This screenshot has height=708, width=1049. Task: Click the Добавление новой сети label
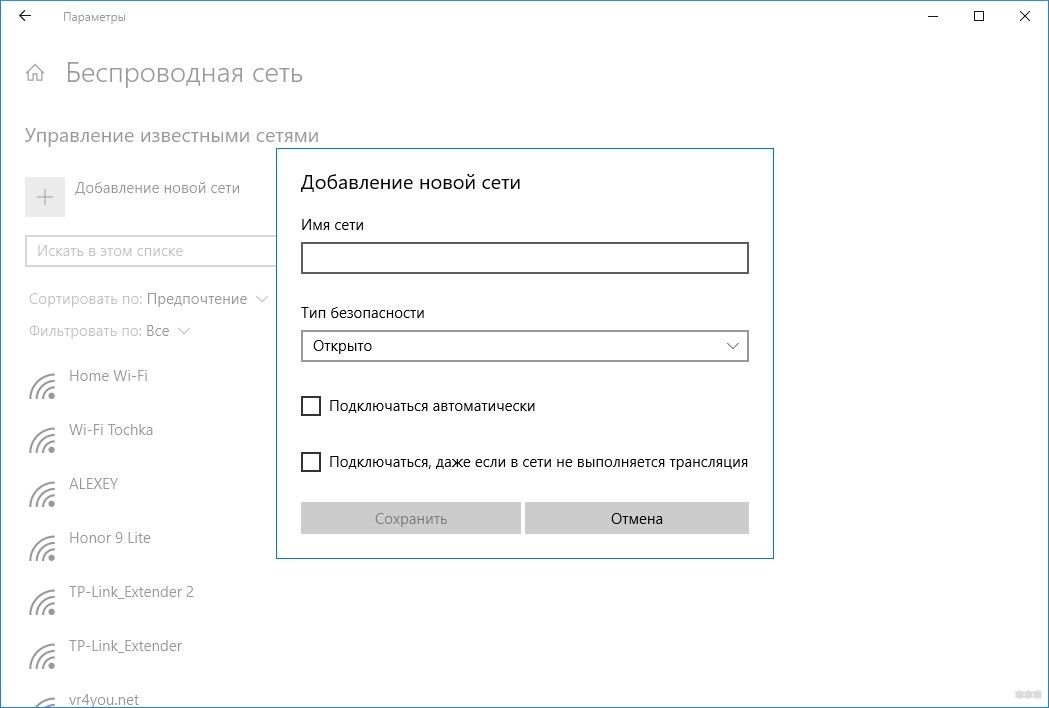pos(157,188)
